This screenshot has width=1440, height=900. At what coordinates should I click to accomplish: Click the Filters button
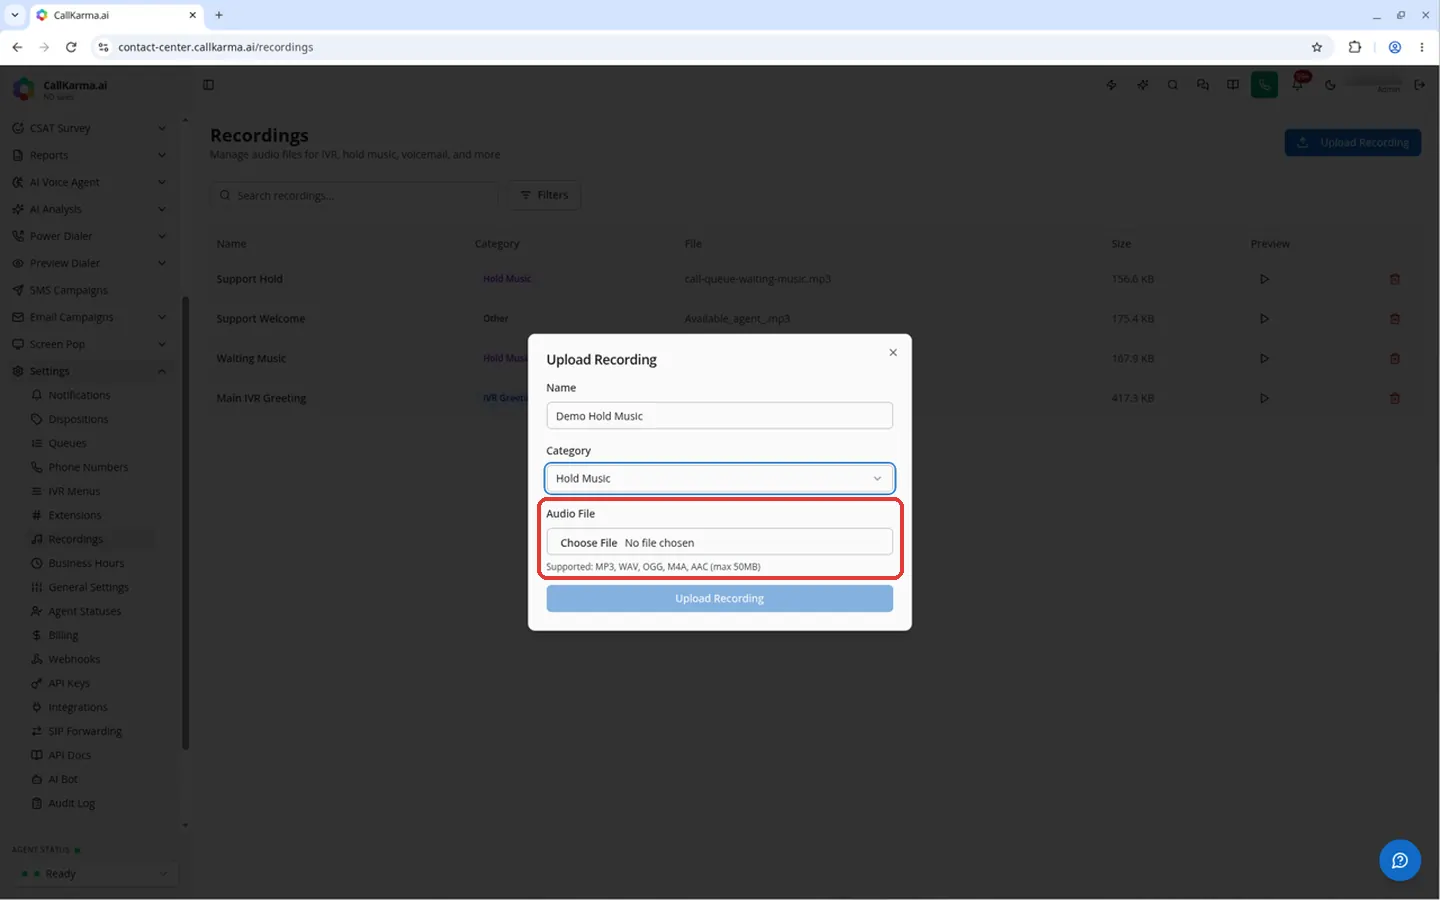[x=544, y=195]
